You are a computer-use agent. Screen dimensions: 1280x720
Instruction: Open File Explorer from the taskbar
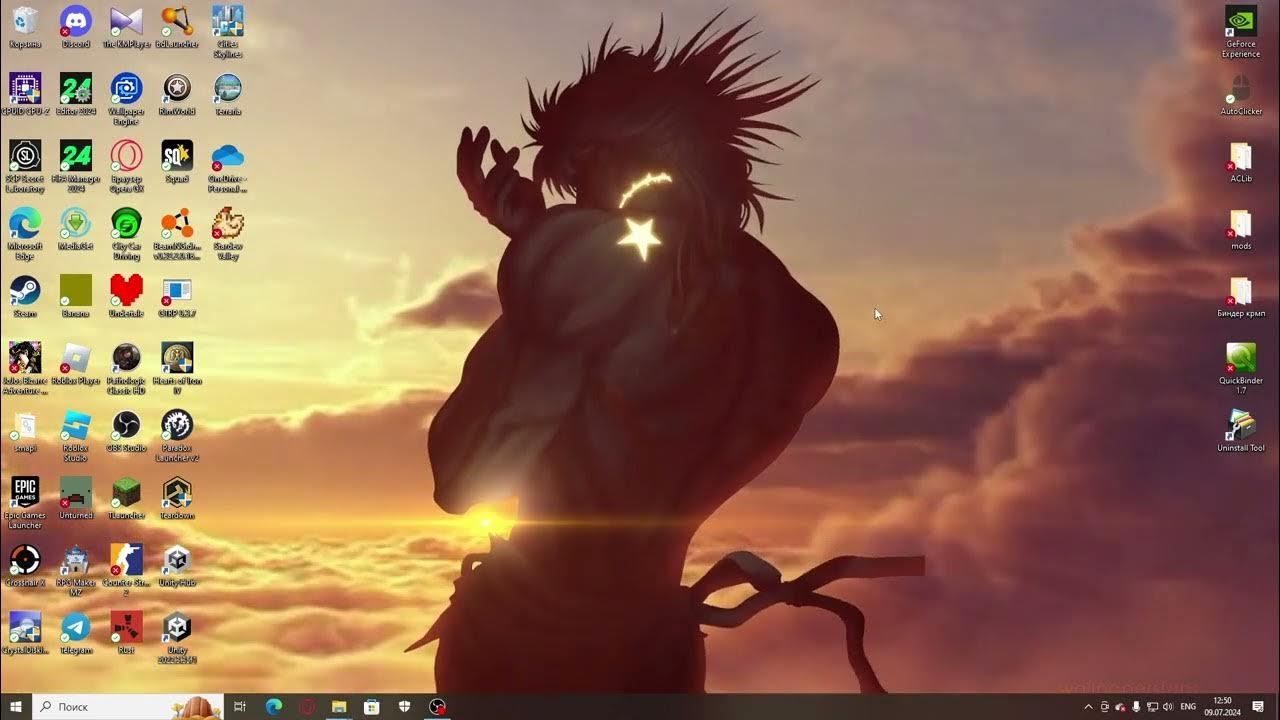coord(339,706)
